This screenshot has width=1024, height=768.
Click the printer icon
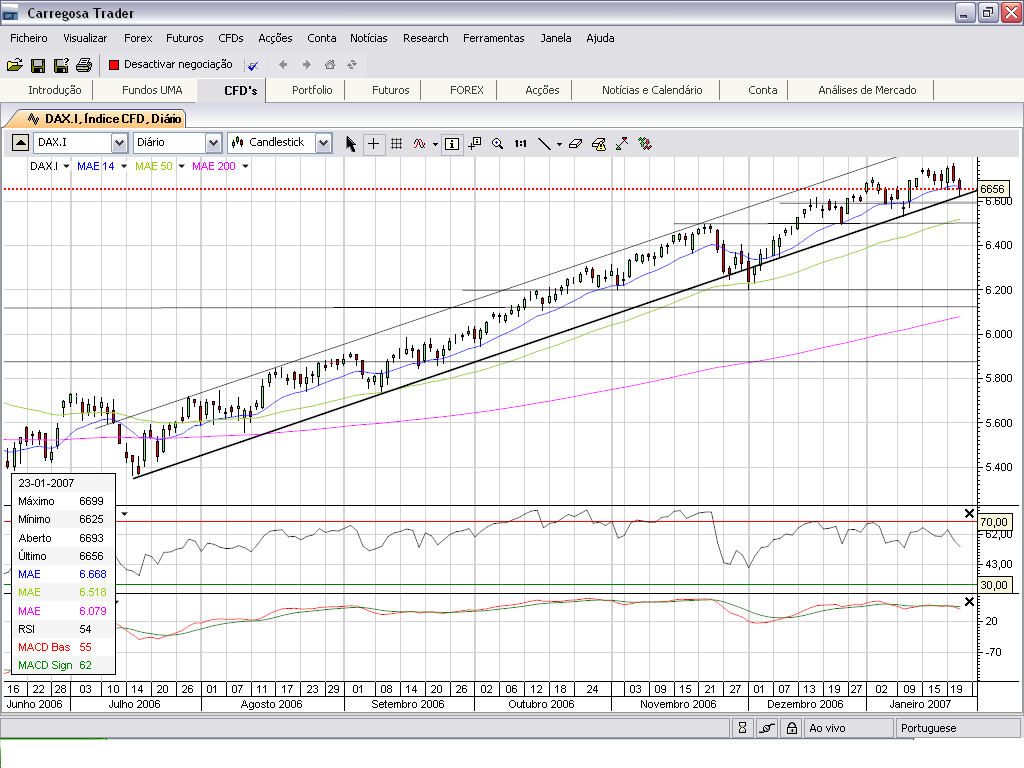pyautogui.click(x=84, y=65)
